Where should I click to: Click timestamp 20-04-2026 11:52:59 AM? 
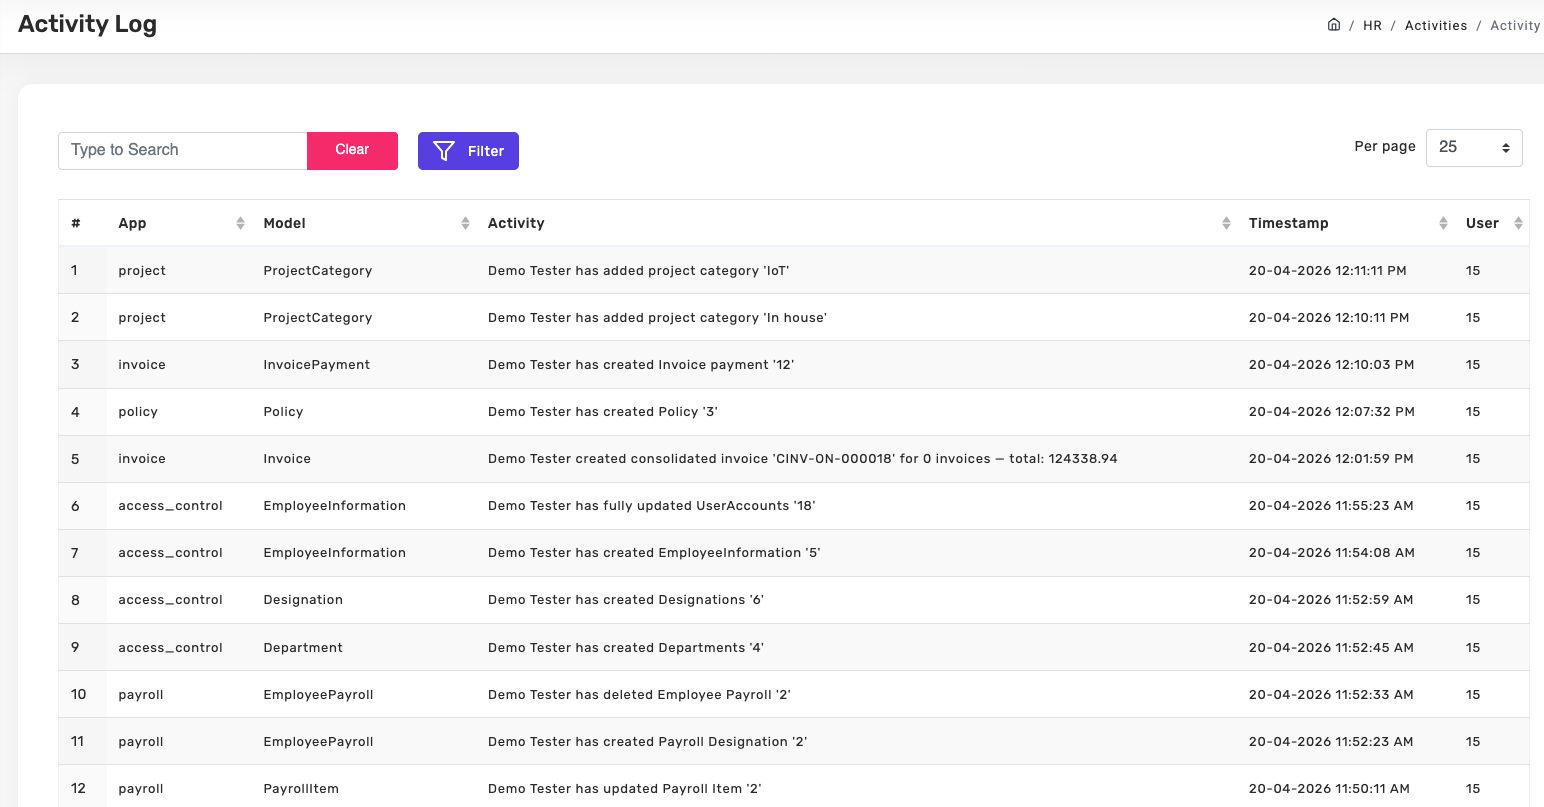(1331, 600)
